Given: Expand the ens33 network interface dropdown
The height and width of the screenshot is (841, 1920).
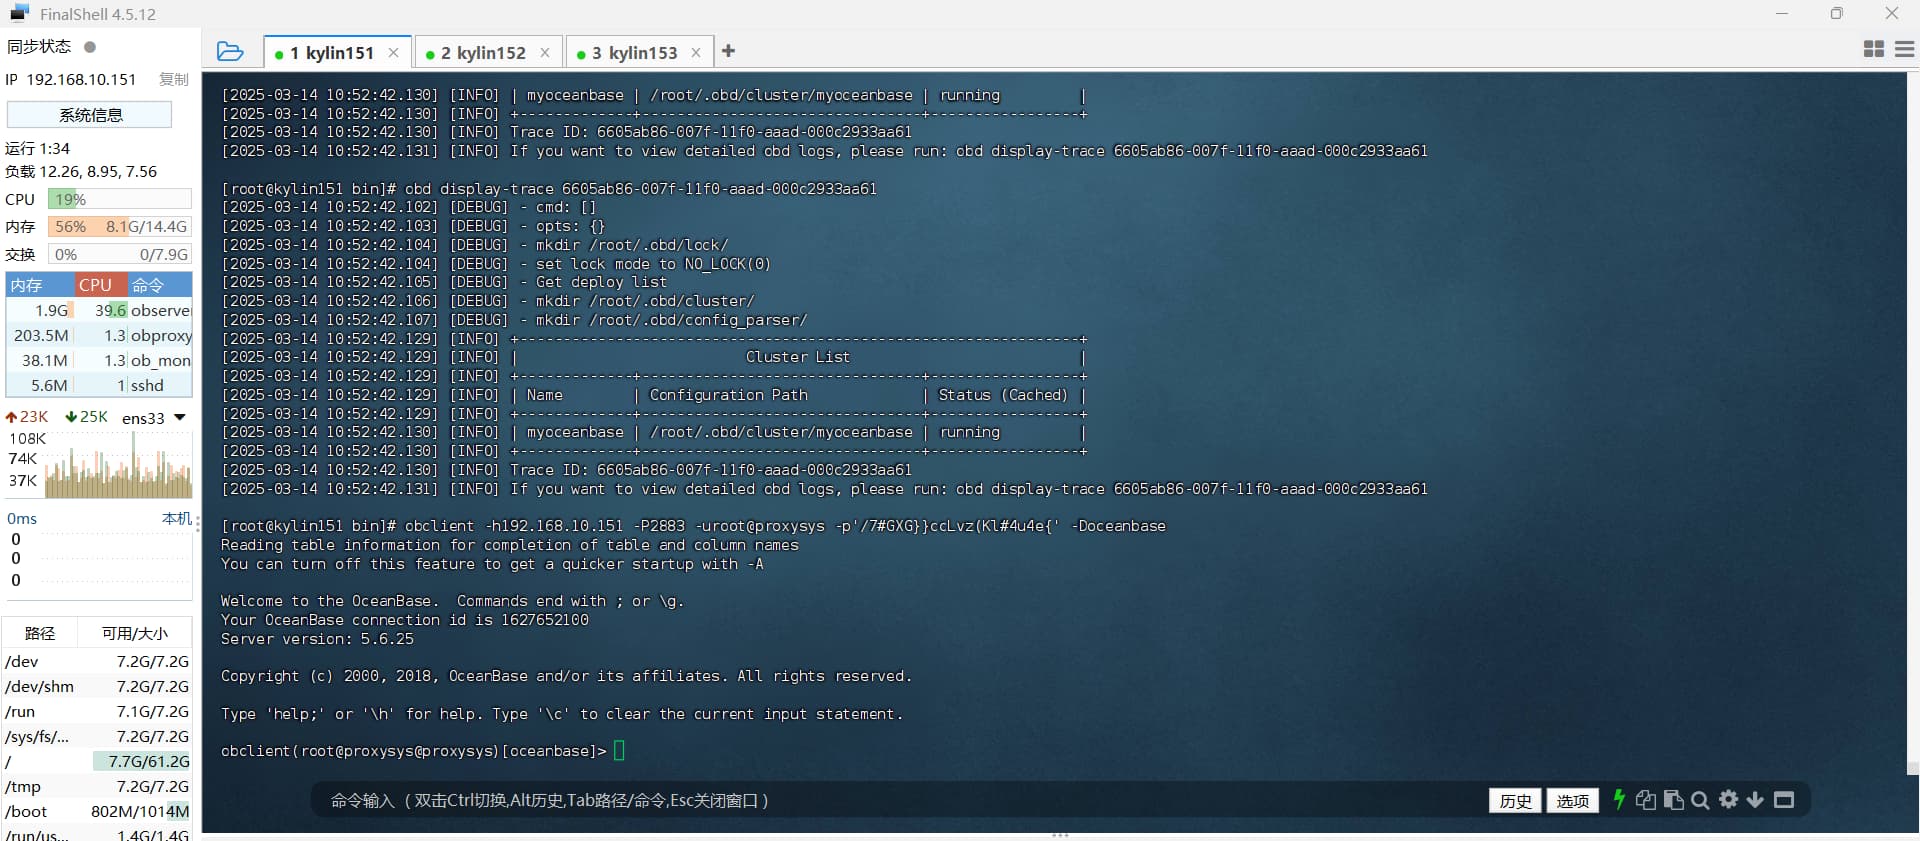Looking at the screenshot, I should pos(180,417).
